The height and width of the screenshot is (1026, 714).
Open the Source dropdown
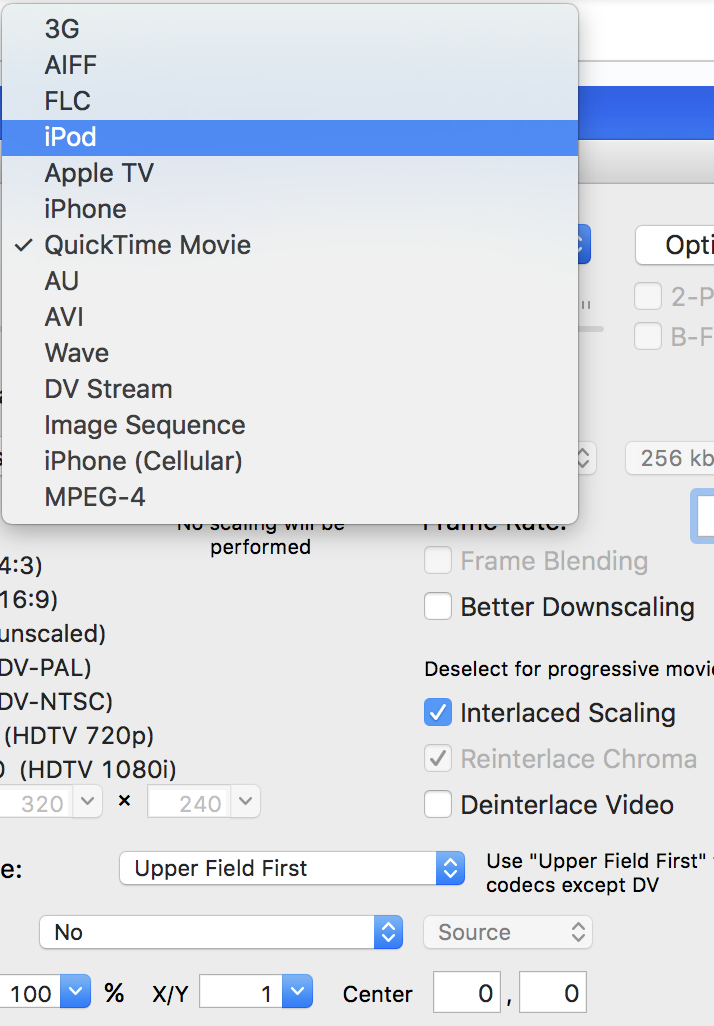pos(508,932)
